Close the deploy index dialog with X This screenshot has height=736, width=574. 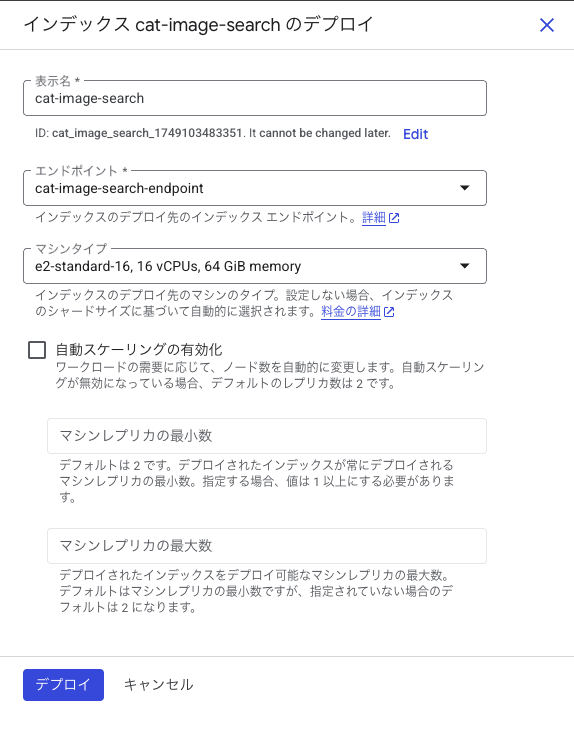click(x=547, y=25)
